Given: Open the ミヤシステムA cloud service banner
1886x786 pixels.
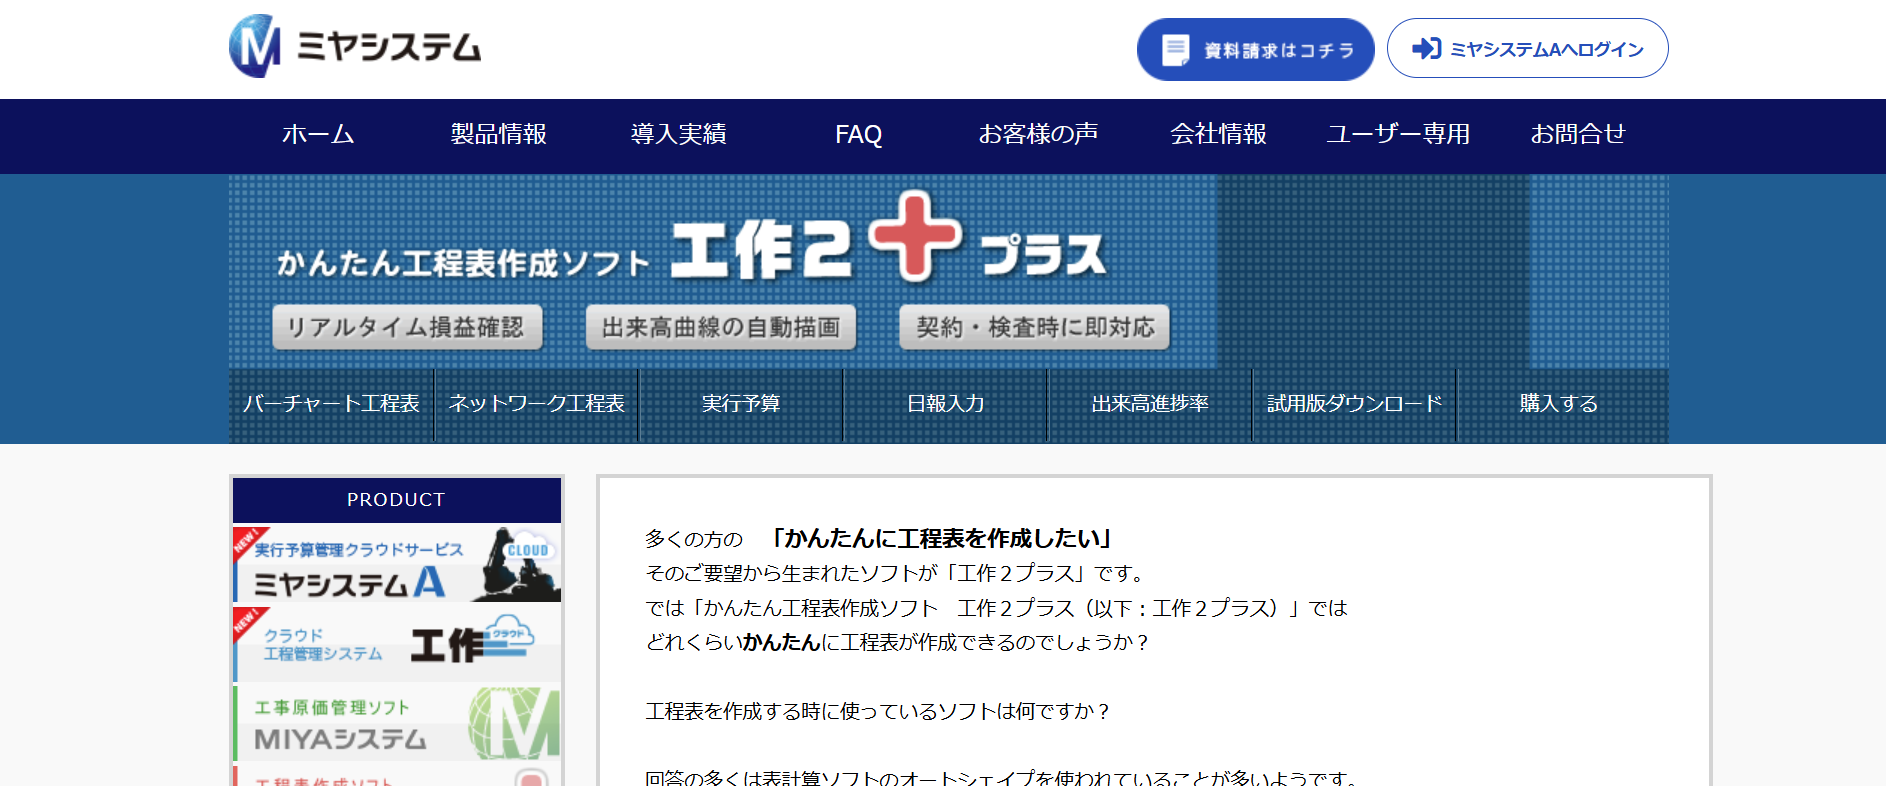Looking at the screenshot, I should 397,564.
